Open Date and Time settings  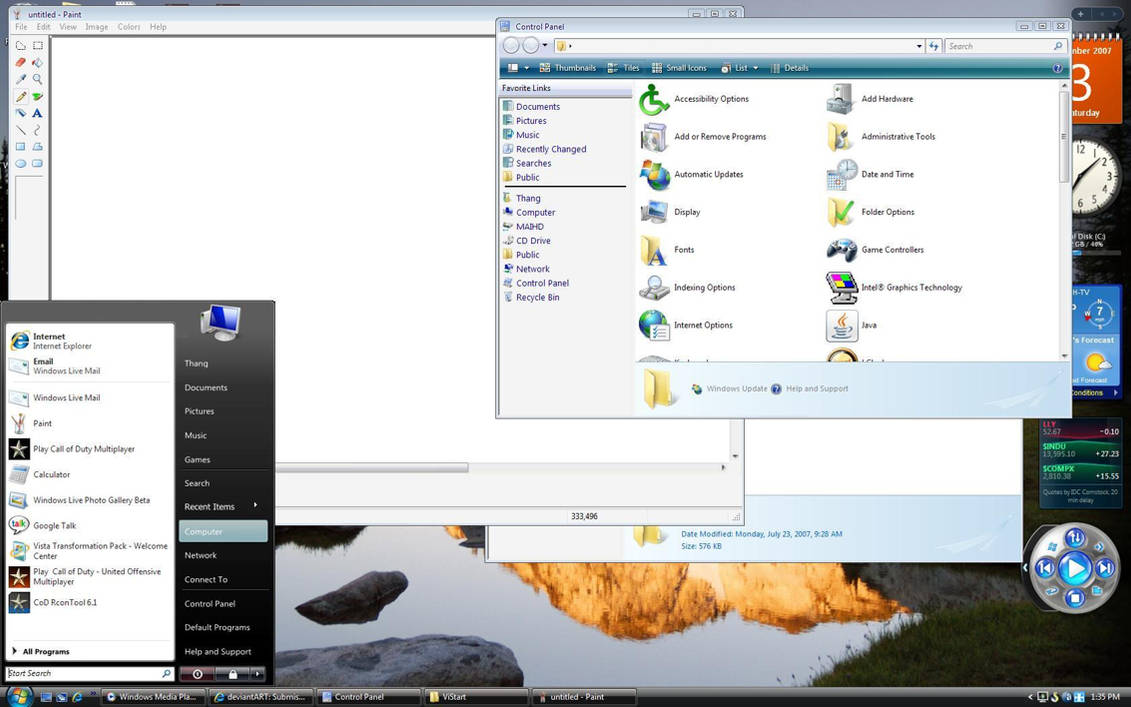tap(886, 174)
